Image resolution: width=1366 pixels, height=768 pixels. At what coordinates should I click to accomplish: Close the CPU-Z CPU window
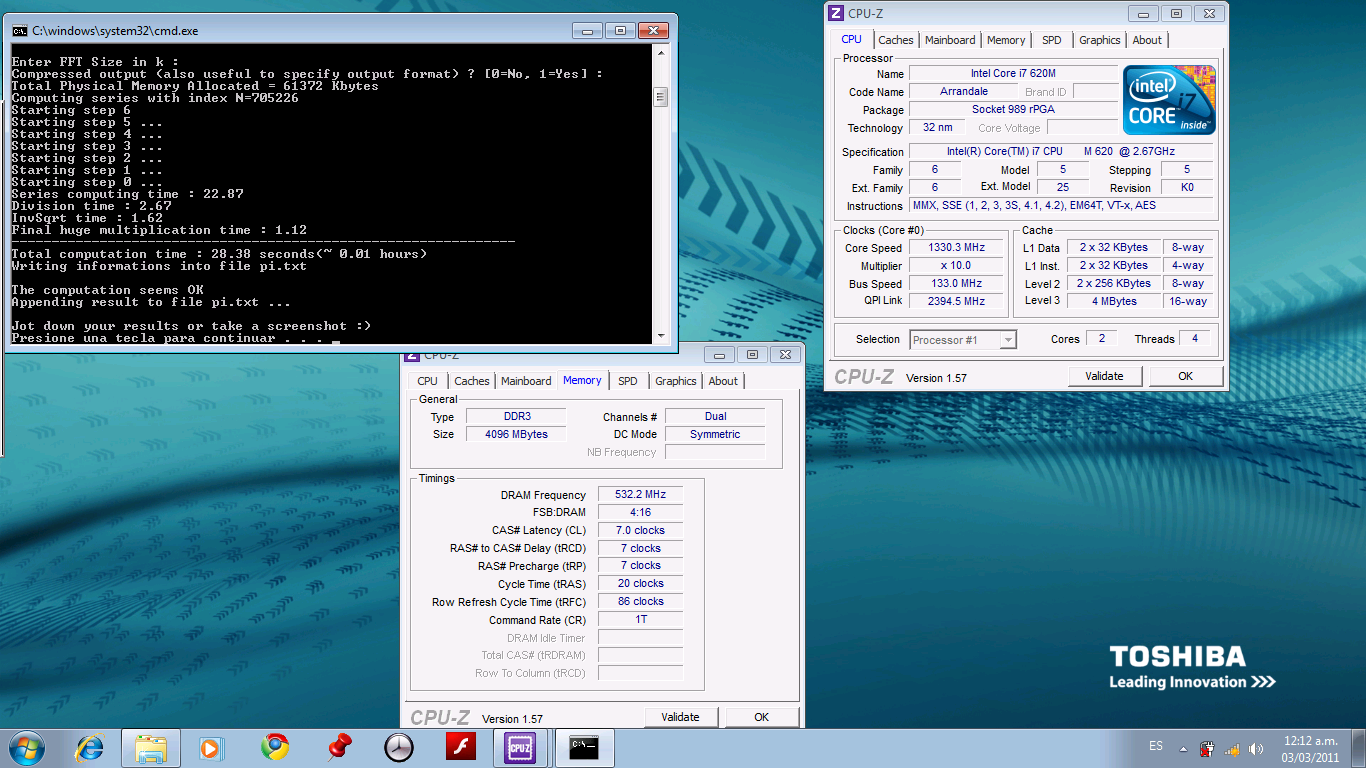tap(1209, 13)
